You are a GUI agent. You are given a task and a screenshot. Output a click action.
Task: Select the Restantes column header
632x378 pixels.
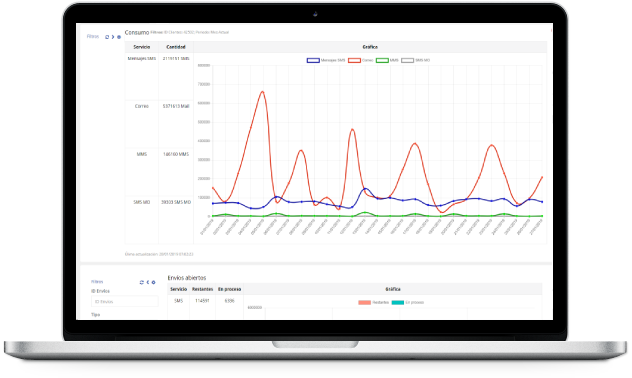[x=202, y=289]
